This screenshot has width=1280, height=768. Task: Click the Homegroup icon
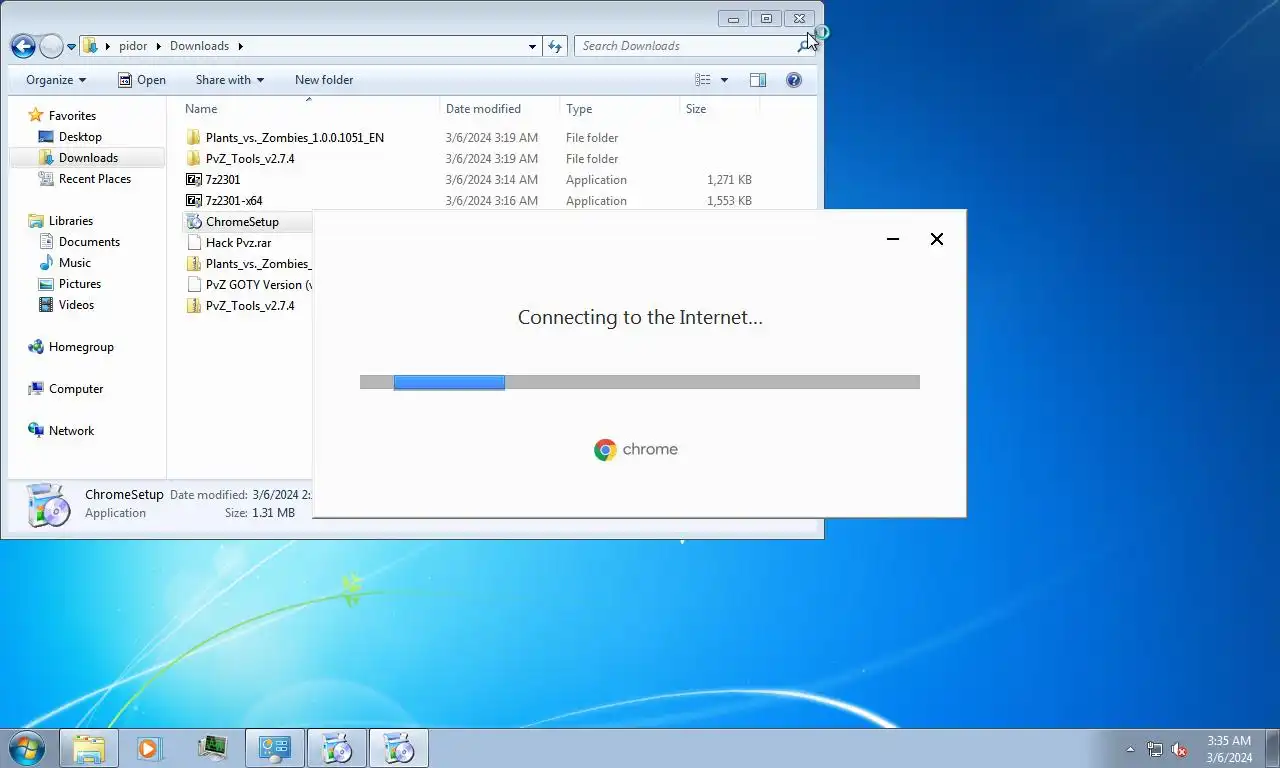point(36,347)
